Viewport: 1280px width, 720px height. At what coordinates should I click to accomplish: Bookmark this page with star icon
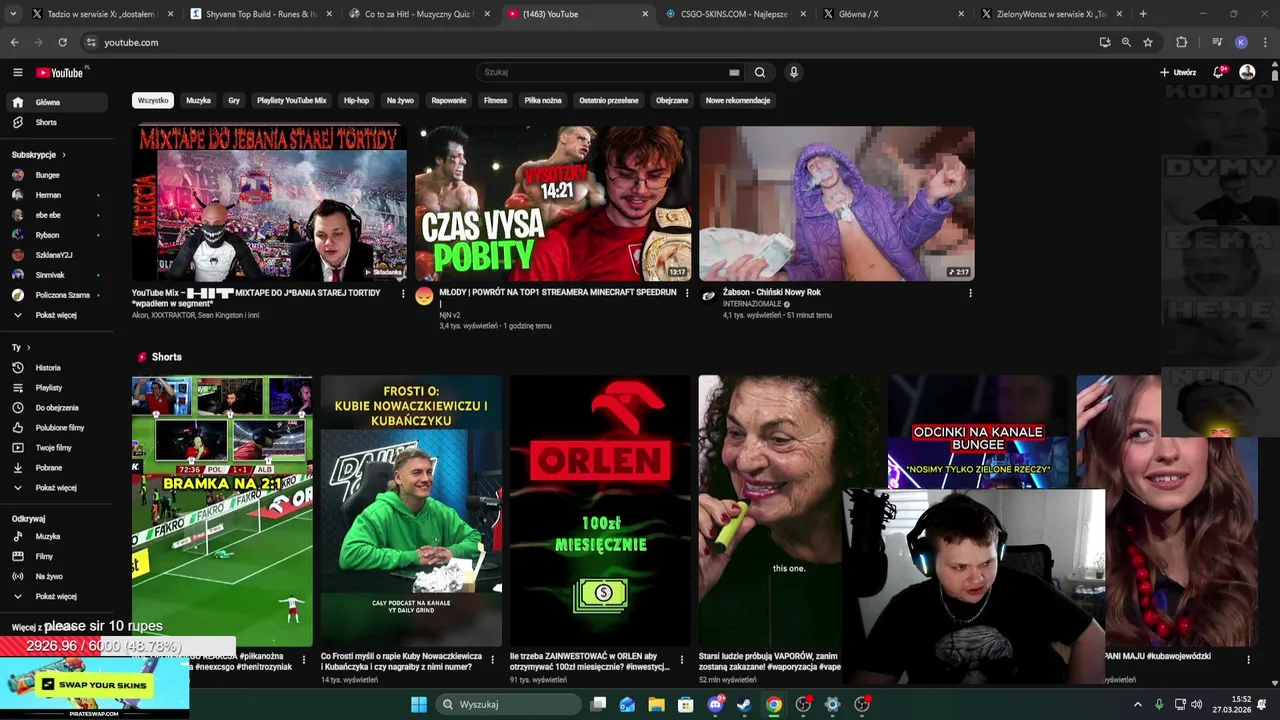[1148, 42]
